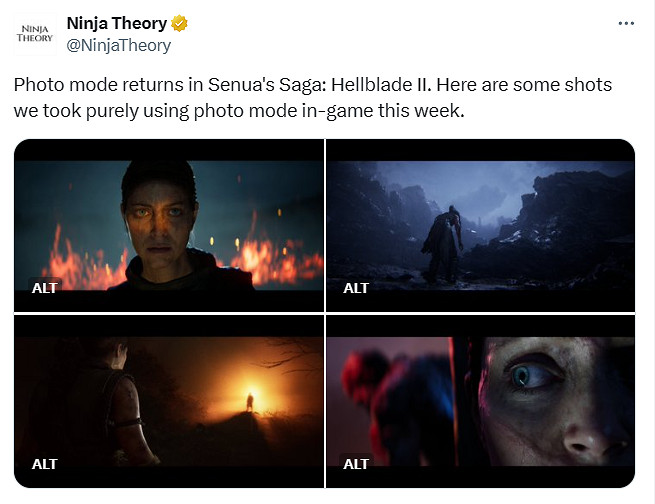This screenshot has height=504, width=655.
Task: Open the Ninja Theory profile avatar
Action: (x=35, y=34)
